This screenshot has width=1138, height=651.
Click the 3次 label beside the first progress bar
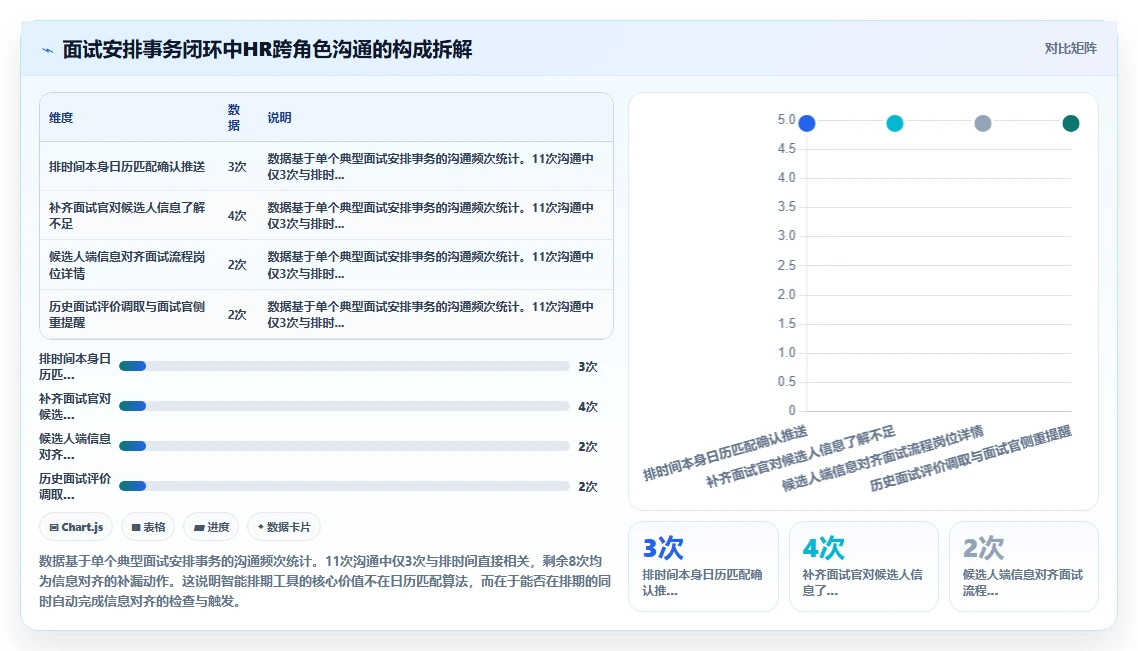tap(588, 367)
